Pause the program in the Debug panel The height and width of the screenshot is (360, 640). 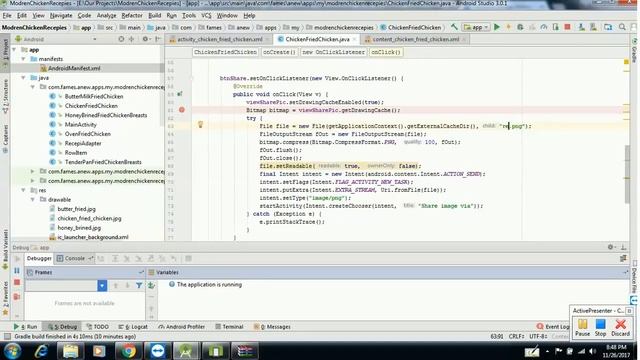17,271
